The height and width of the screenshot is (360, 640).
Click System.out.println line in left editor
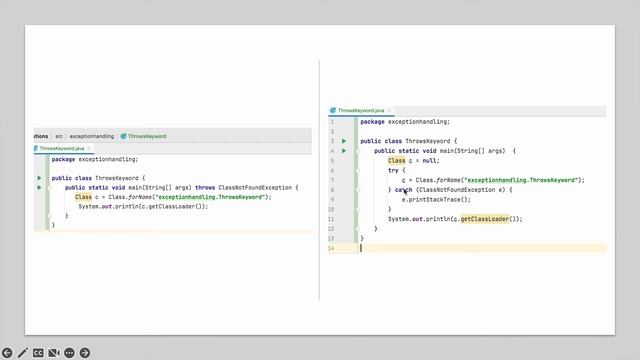143,207
